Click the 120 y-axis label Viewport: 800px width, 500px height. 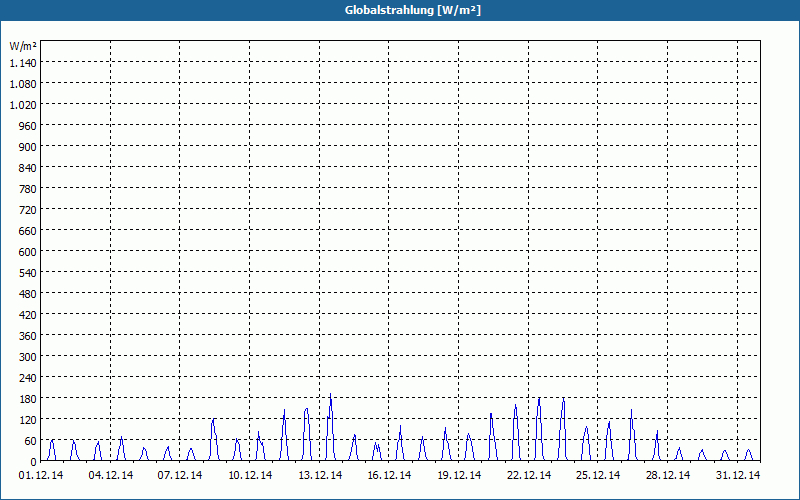(x=28, y=420)
